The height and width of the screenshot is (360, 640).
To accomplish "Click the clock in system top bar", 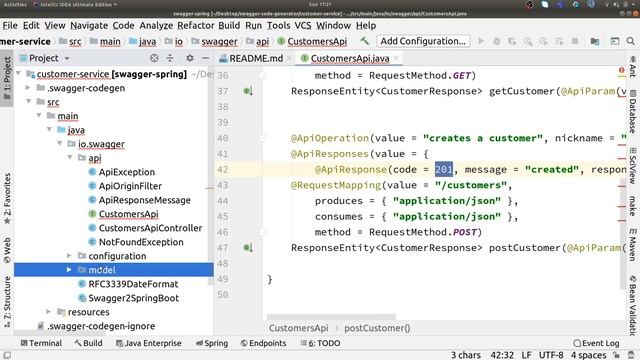I will pos(320,4).
